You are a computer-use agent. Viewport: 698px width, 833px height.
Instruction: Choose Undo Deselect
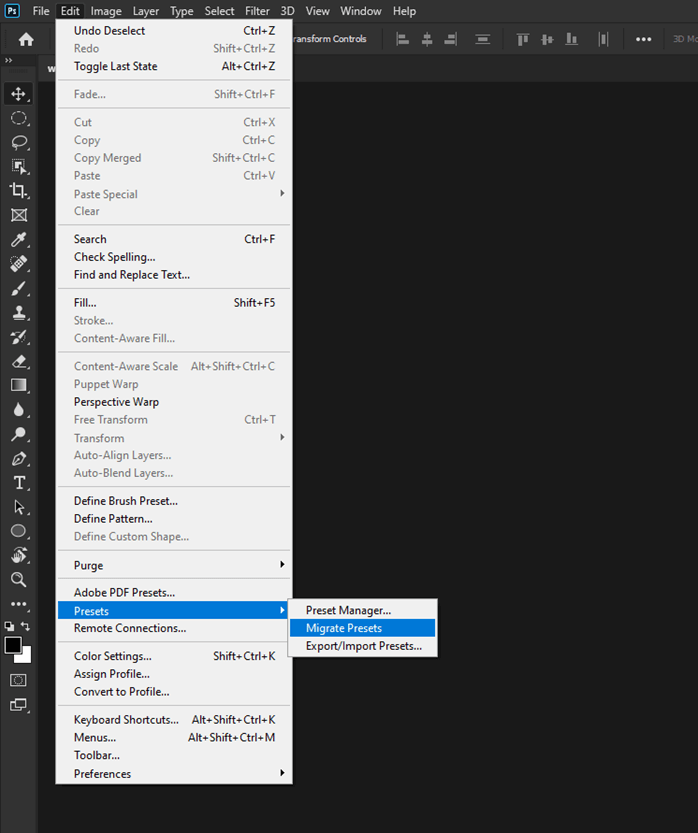[174, 31]
